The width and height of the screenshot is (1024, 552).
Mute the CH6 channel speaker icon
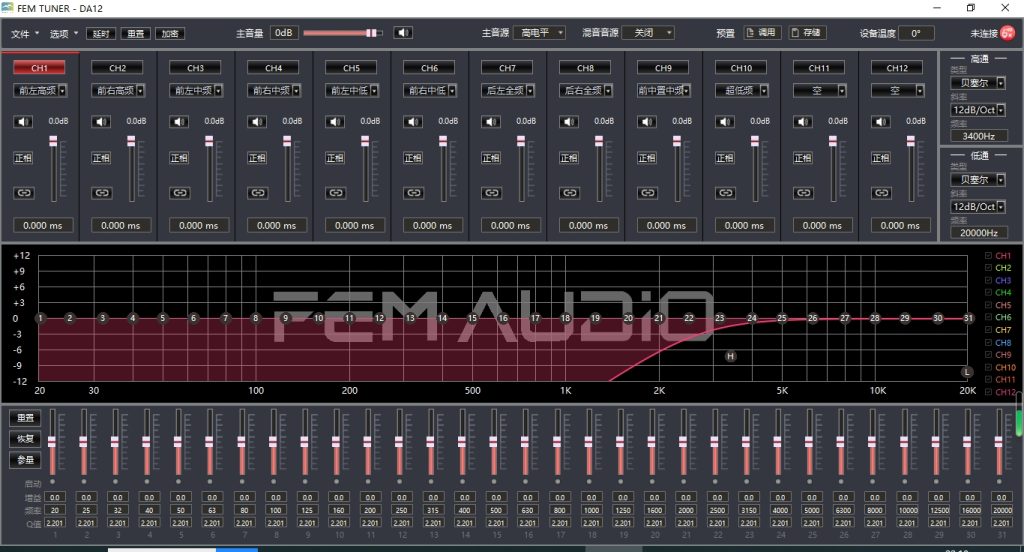(413, 122)
